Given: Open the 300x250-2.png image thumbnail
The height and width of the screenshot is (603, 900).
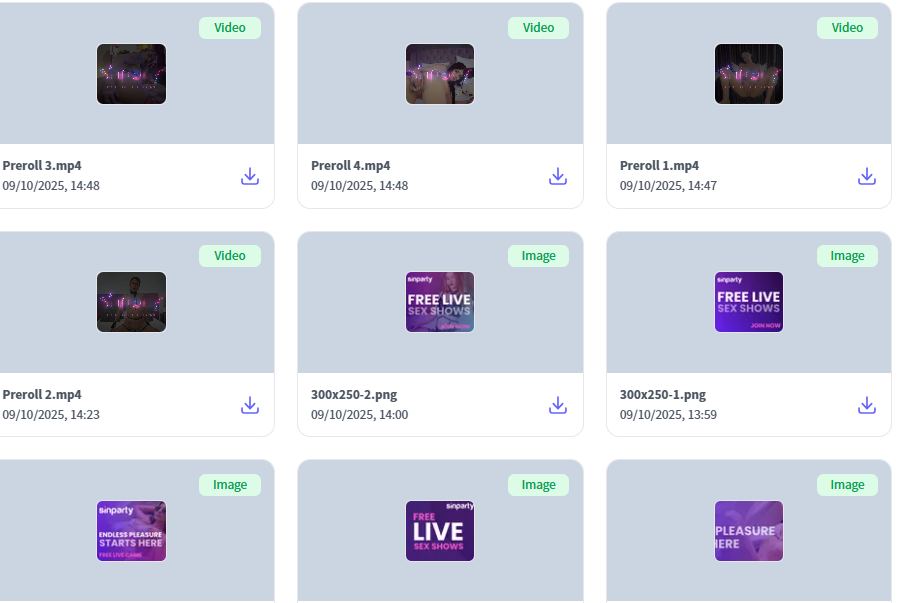Looking at the screenshot, I should [x=440, y=302].
